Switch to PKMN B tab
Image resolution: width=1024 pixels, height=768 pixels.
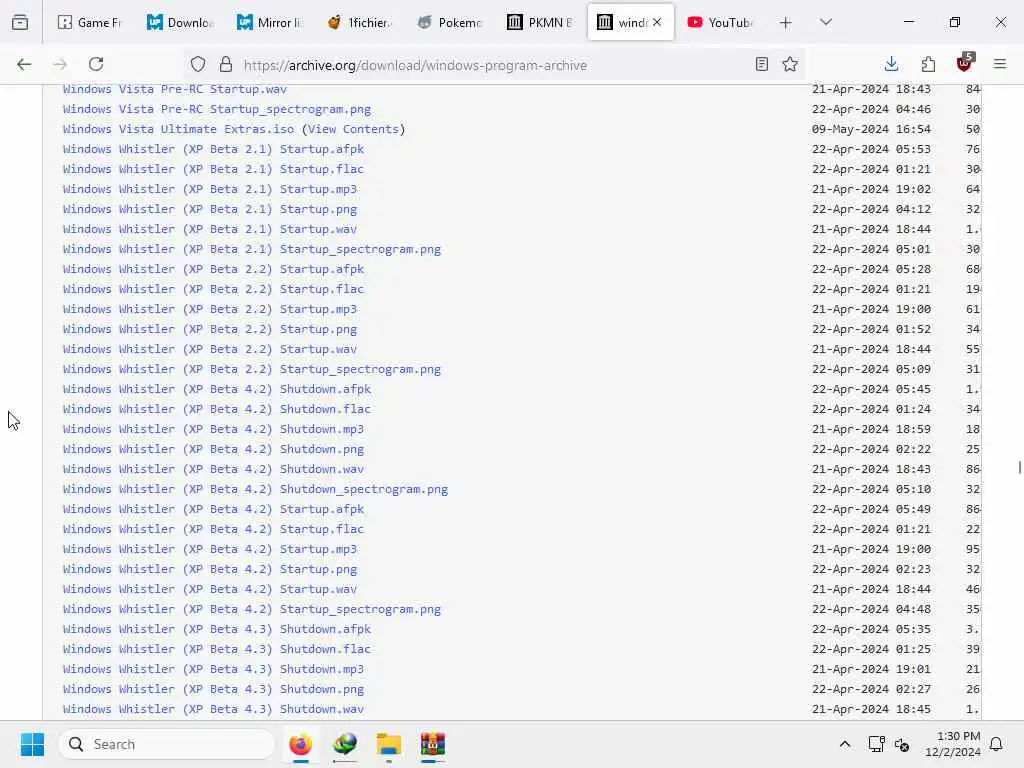click(540, 22)
